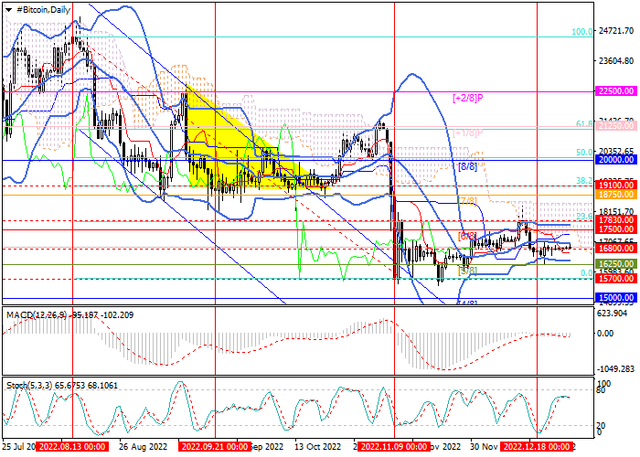Click the 18151.70 price axis value
Viewport: 640px width, 457px height.
(x=616, y=211)
